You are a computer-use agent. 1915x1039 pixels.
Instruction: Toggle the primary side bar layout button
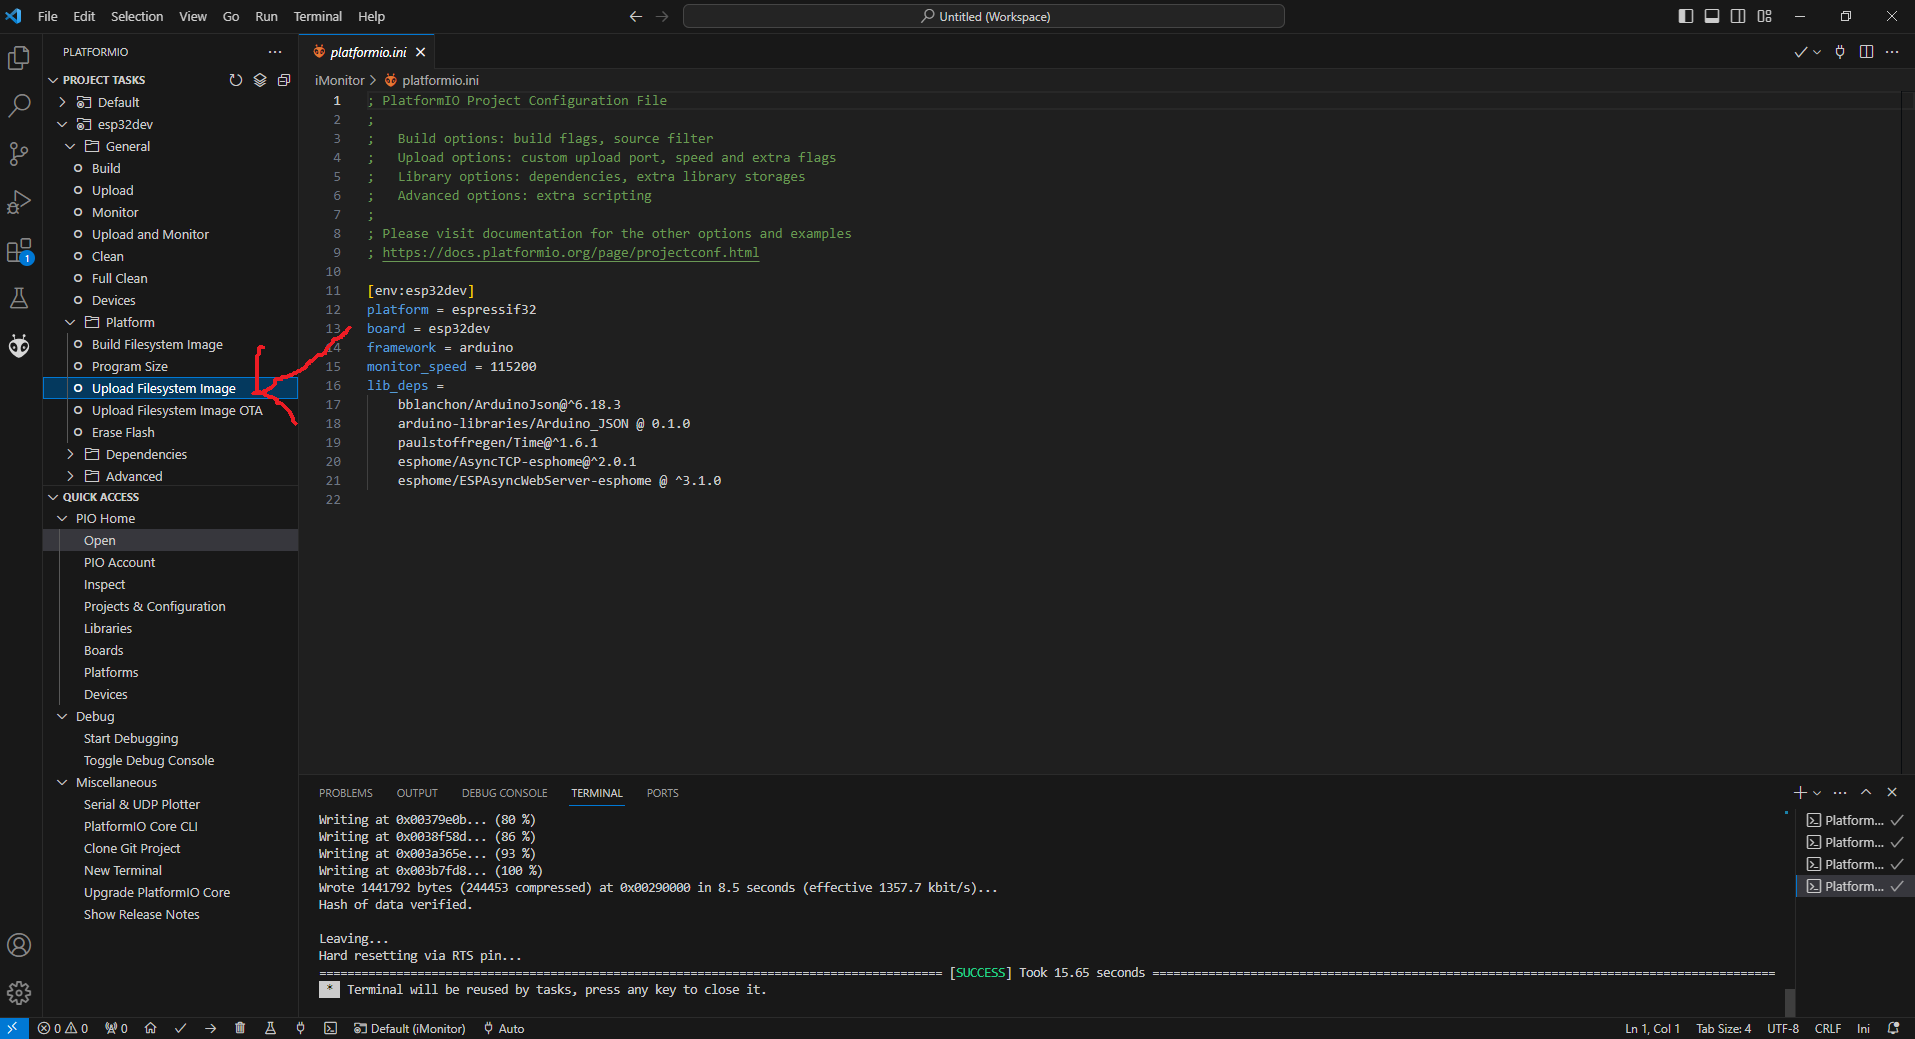coord(1686,16)
